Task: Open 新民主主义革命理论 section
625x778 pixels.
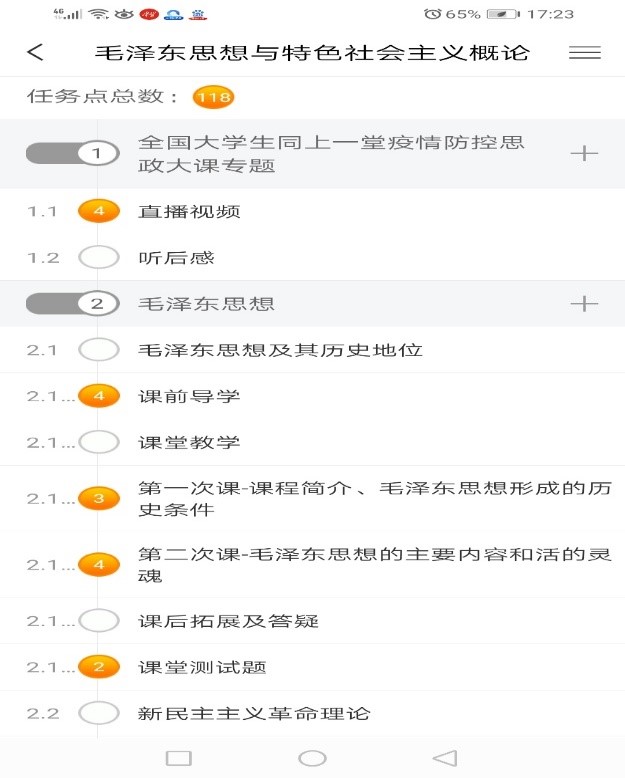Action: coord(312,713)
